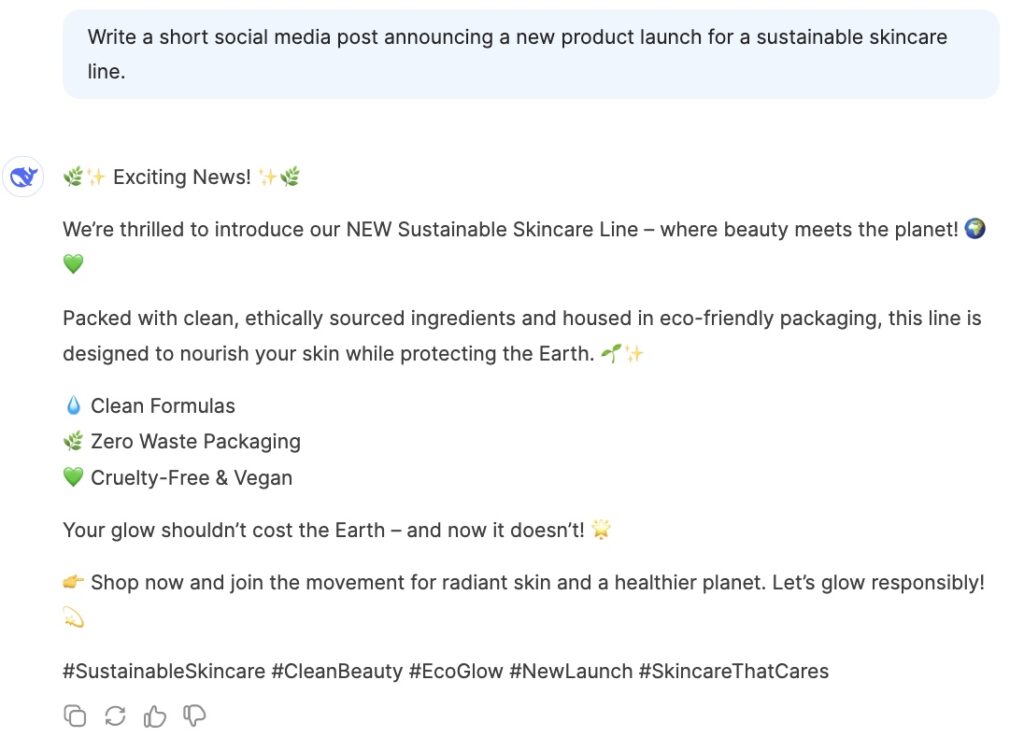Screen dimensions: 1024x751
Task: Click the Earth globe emoji
Action: (975, 229)
